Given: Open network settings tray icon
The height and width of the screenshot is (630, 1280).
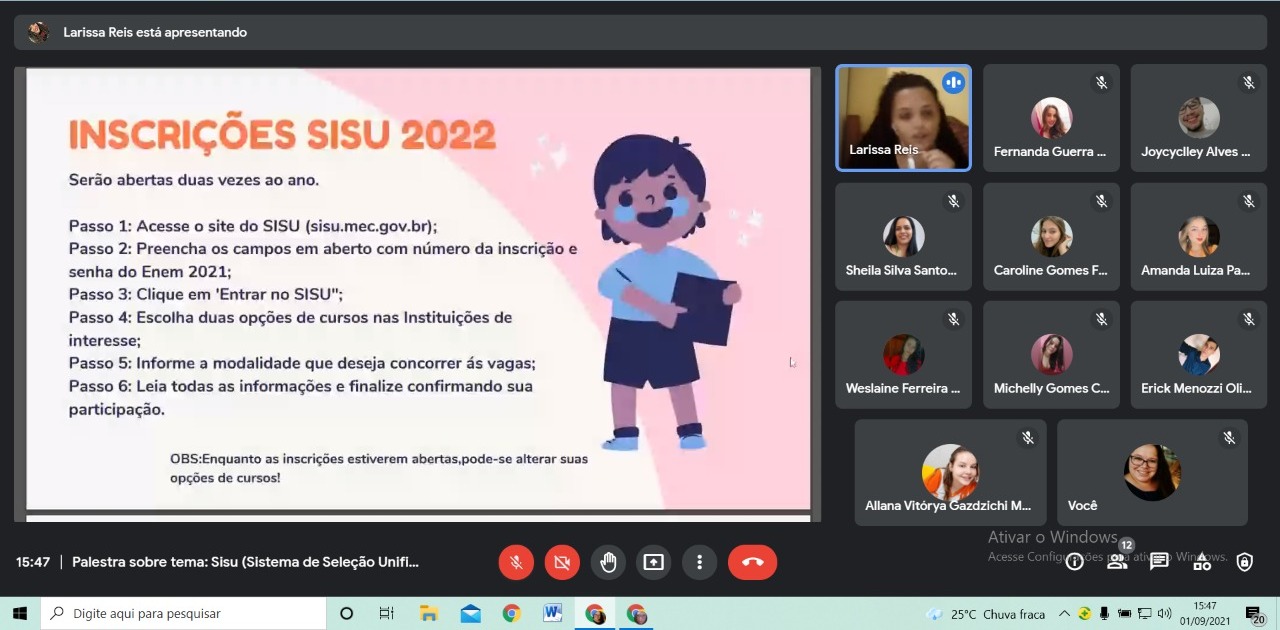Looking at the screenshot, I should pos(1144,613).
